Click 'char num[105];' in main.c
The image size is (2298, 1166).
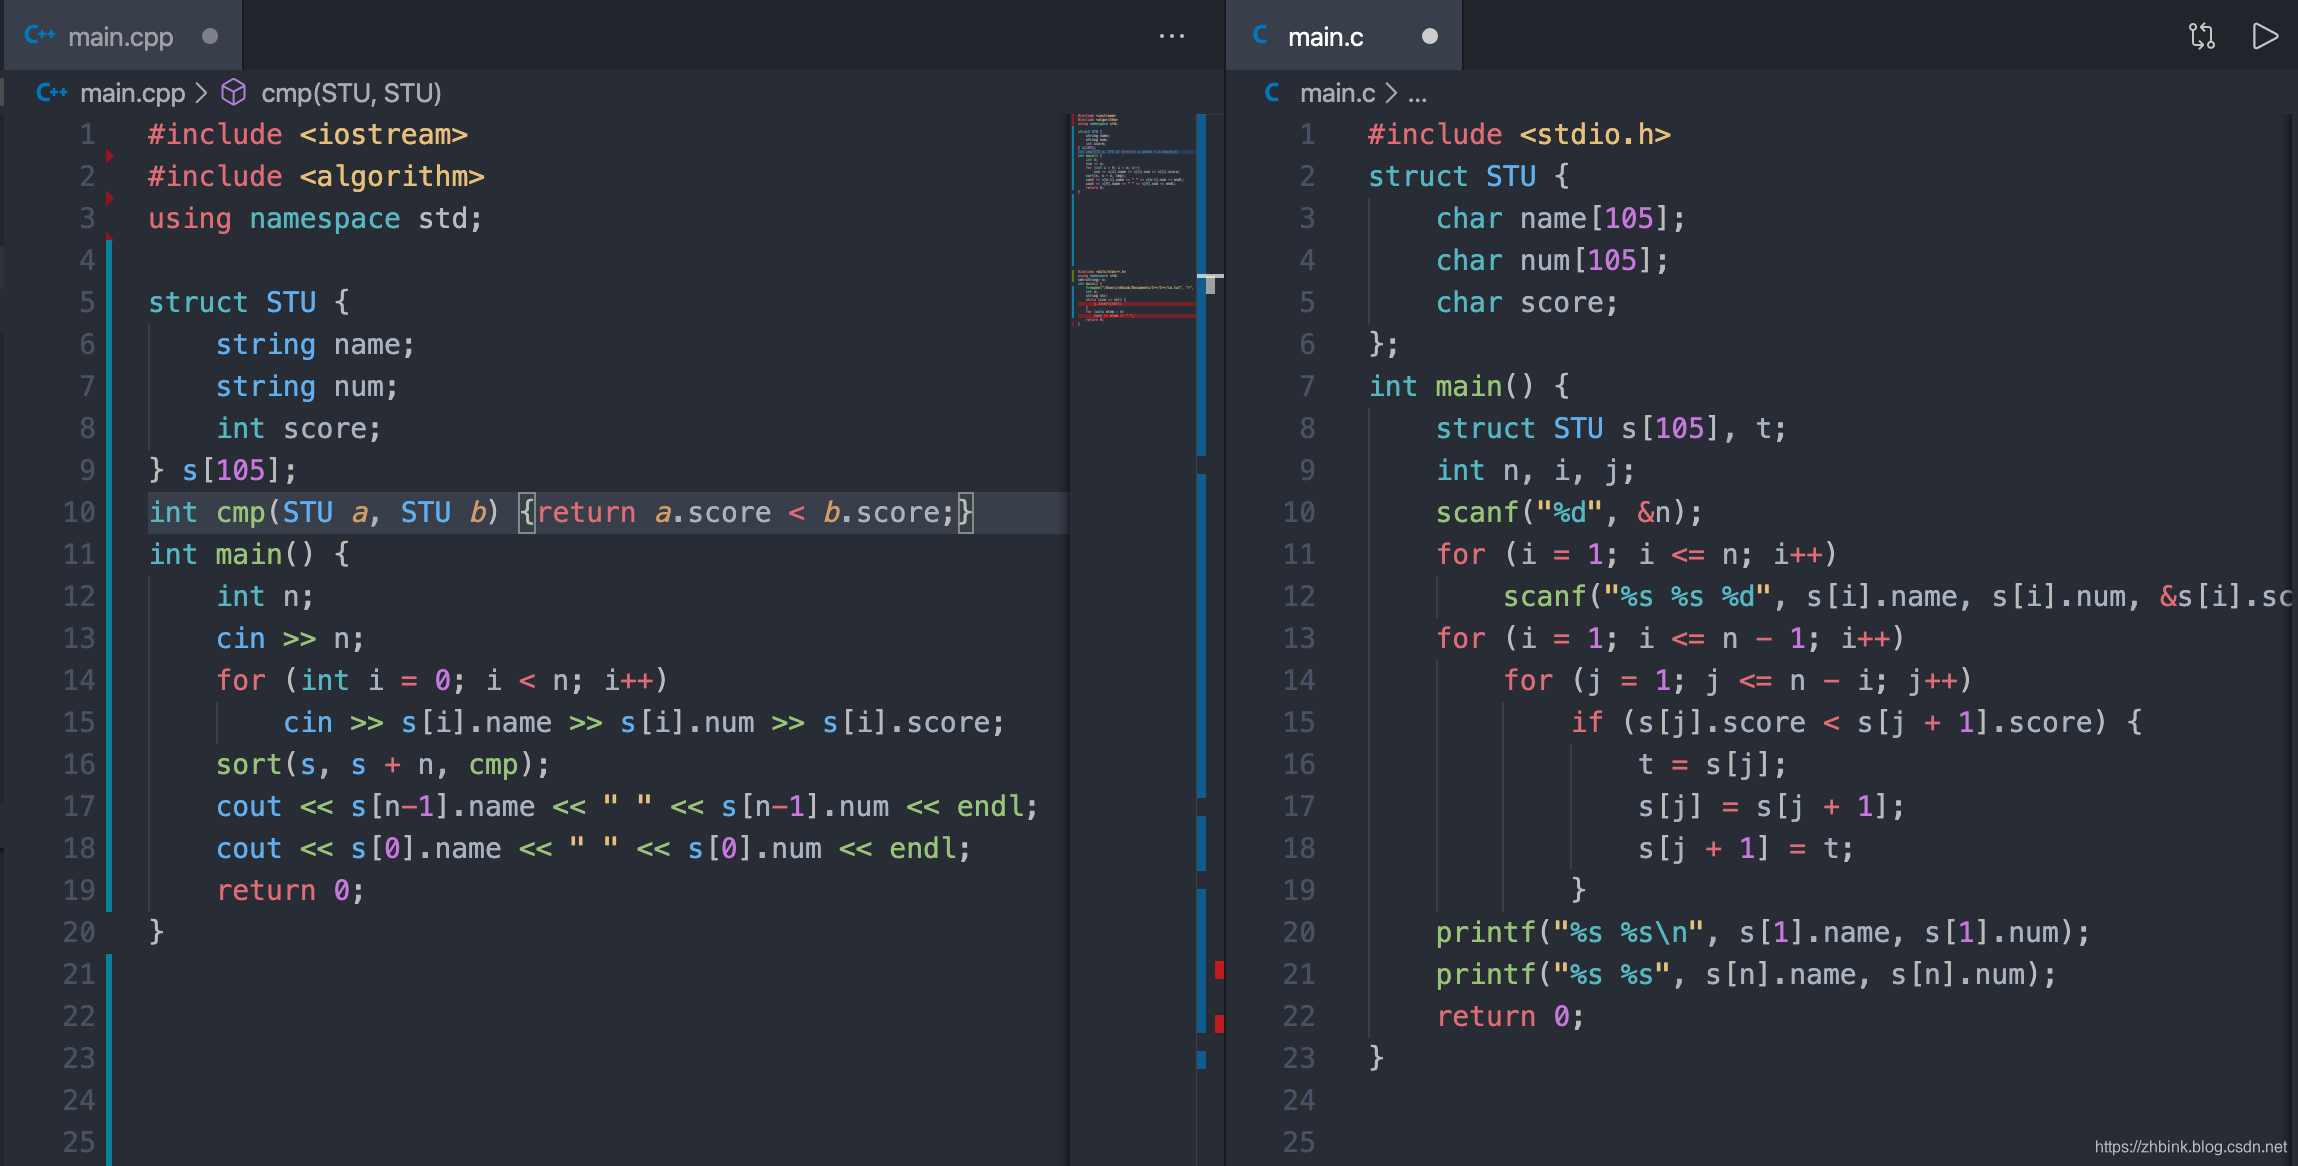click(1553, 260)
